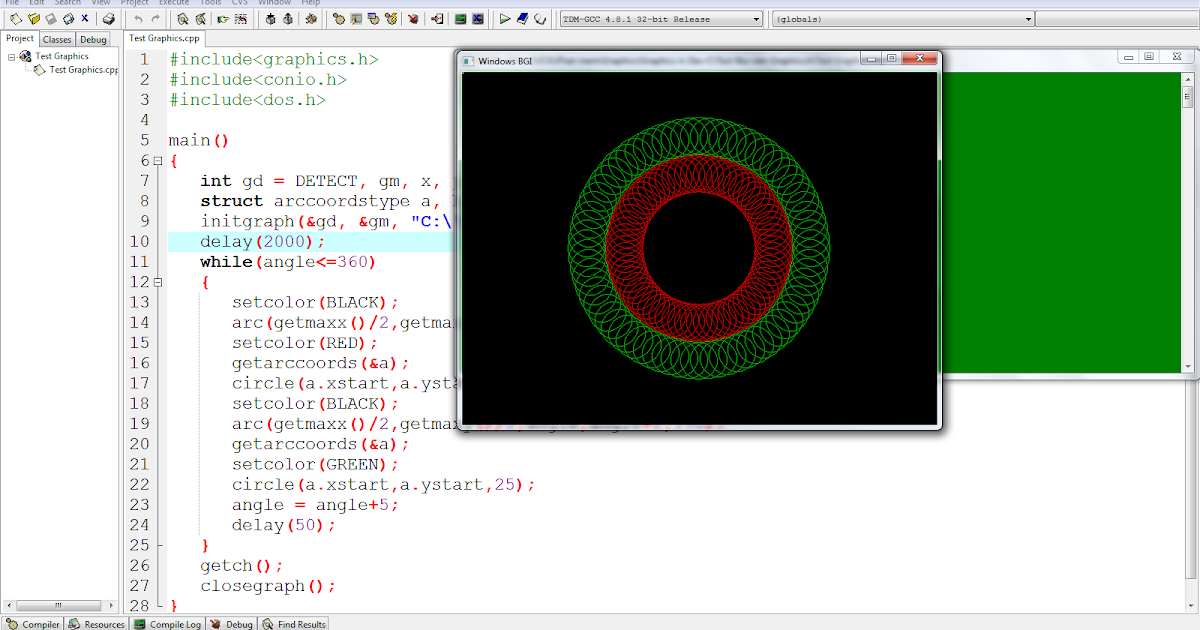Compile the project with the compile icon
This screenshot has height=630, width=1200.
(x=340, y=18)
